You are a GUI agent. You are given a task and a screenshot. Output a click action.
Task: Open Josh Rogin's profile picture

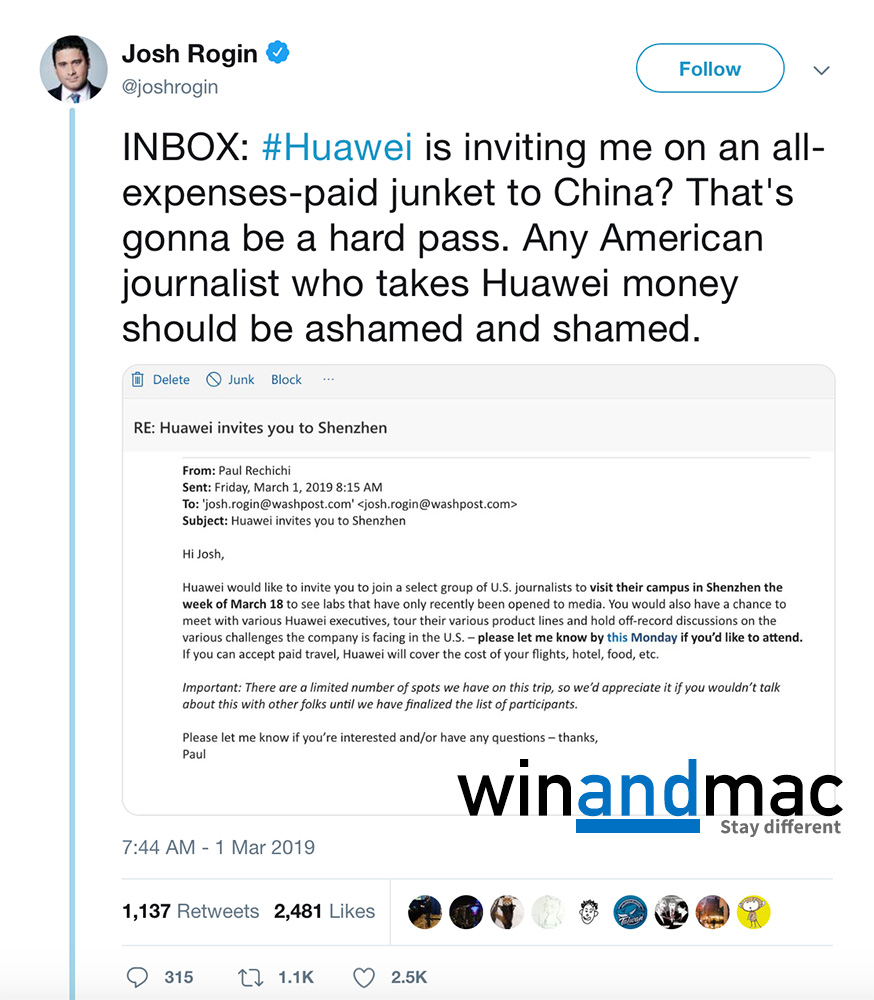(x=73, y=69)
